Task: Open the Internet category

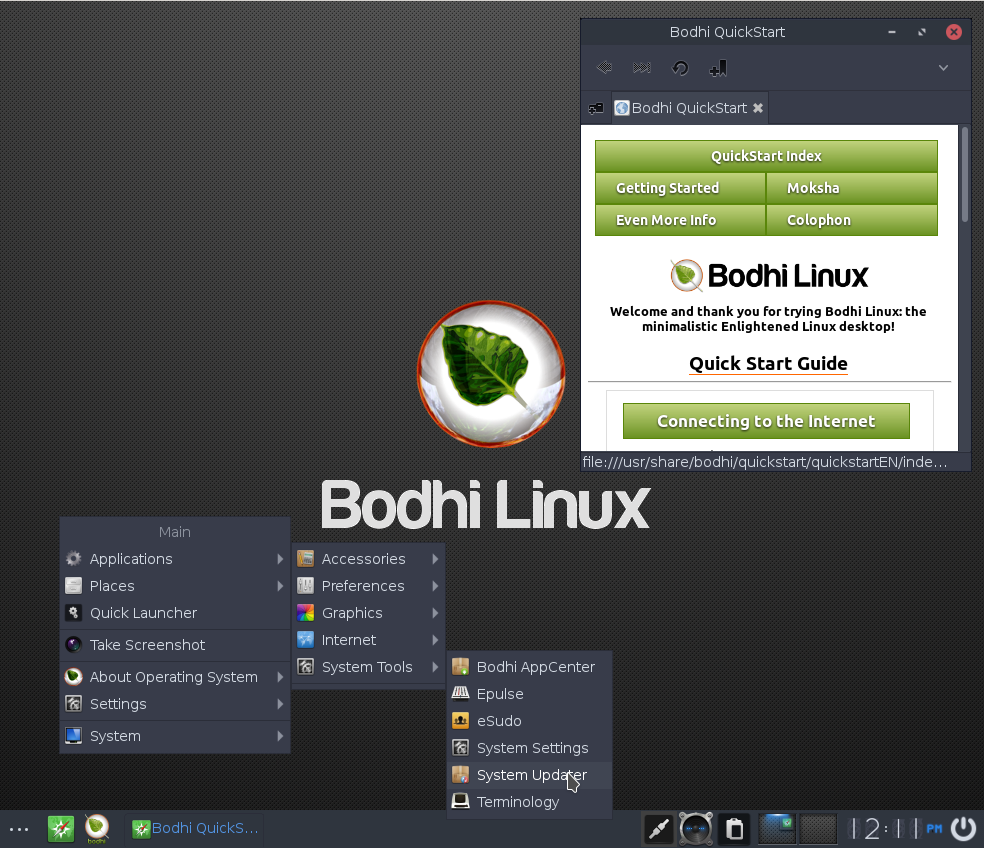Action: [368, 640]
